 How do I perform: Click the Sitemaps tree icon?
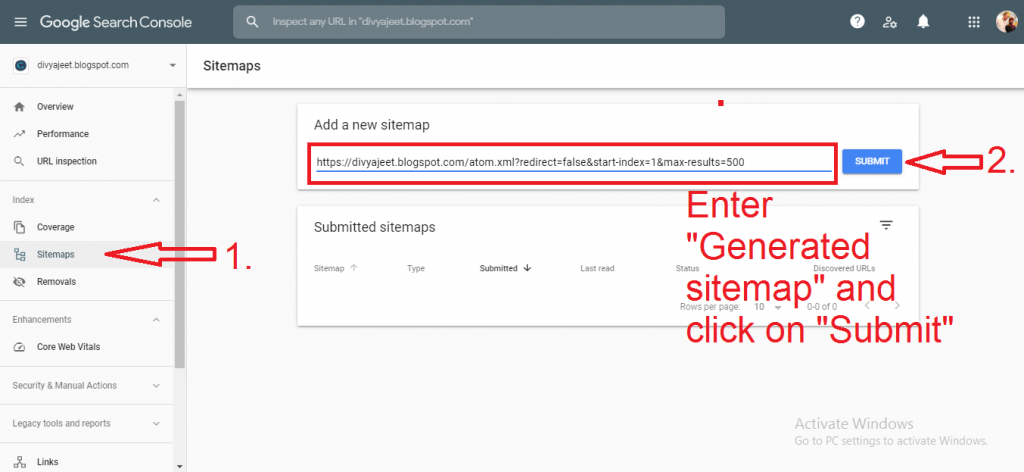19,255
